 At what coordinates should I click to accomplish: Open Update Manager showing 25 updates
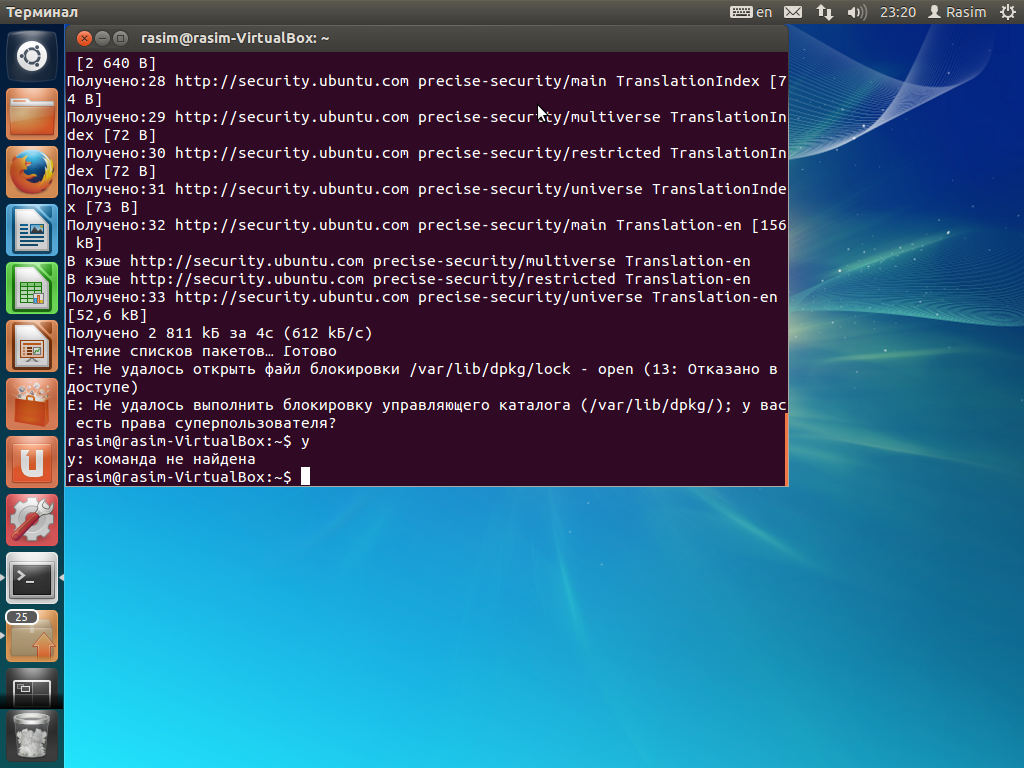(32, 636)
